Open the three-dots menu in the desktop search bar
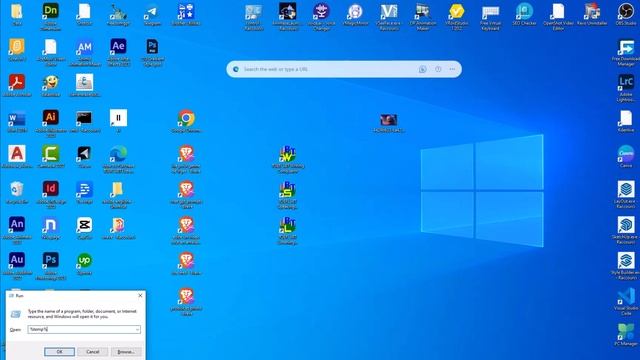 tap(452, 69)
